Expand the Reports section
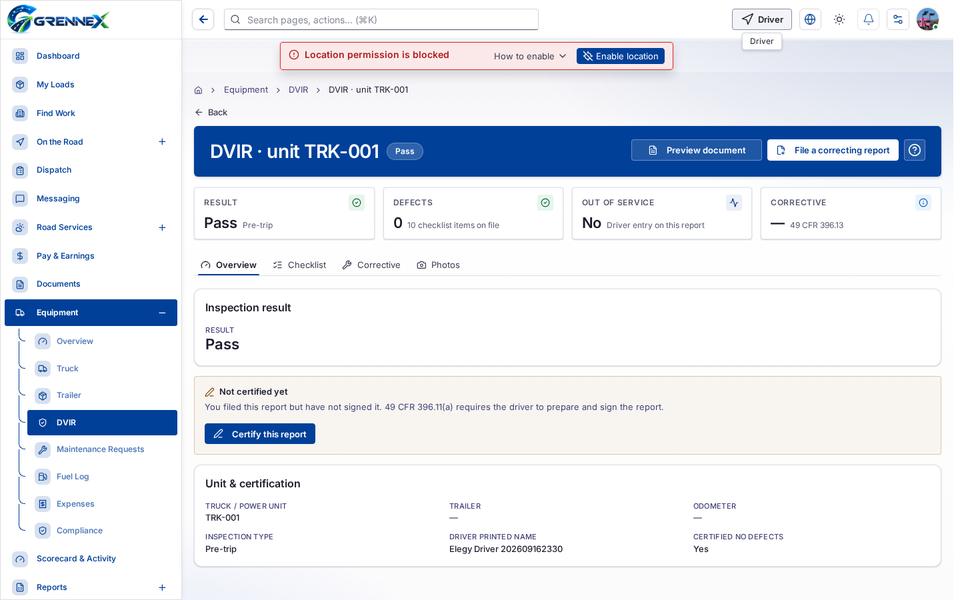960x600 pixels. click(x=162, y=587)
